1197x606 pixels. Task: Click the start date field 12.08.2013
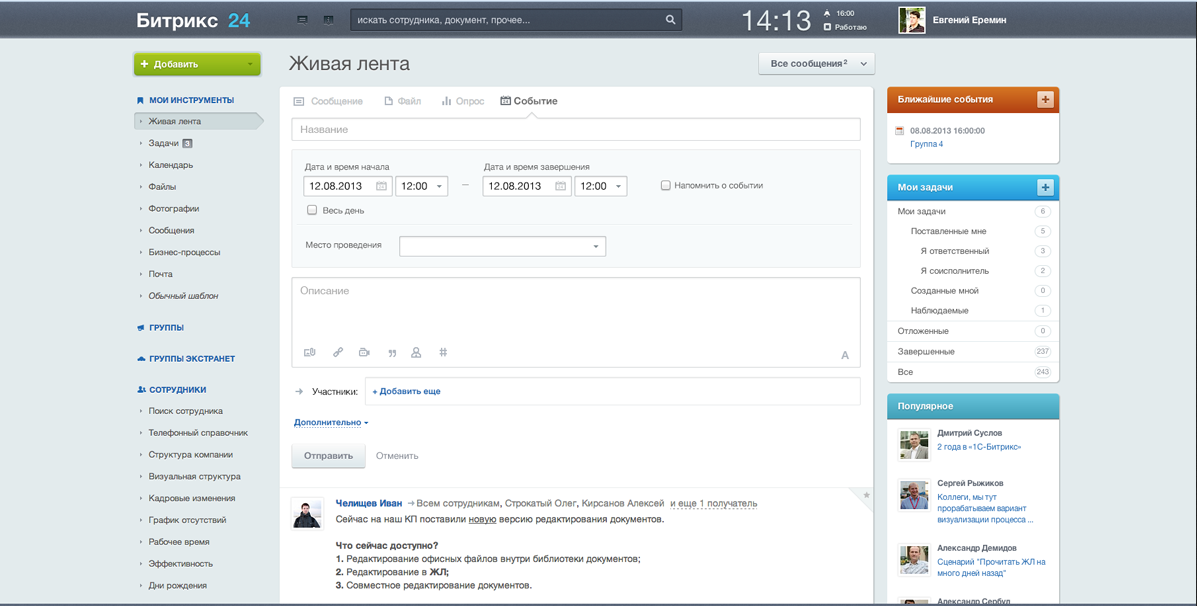point(347,186)
